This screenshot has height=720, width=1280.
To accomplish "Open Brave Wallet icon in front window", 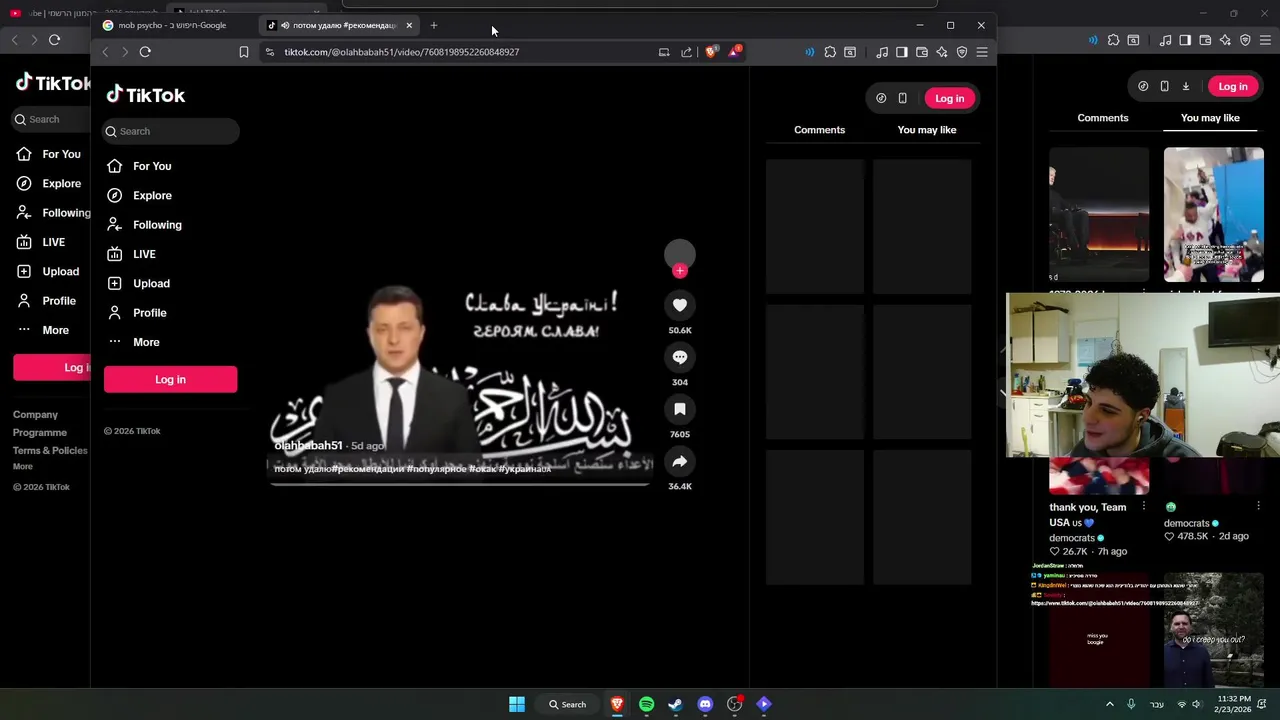I will [922, 52].
